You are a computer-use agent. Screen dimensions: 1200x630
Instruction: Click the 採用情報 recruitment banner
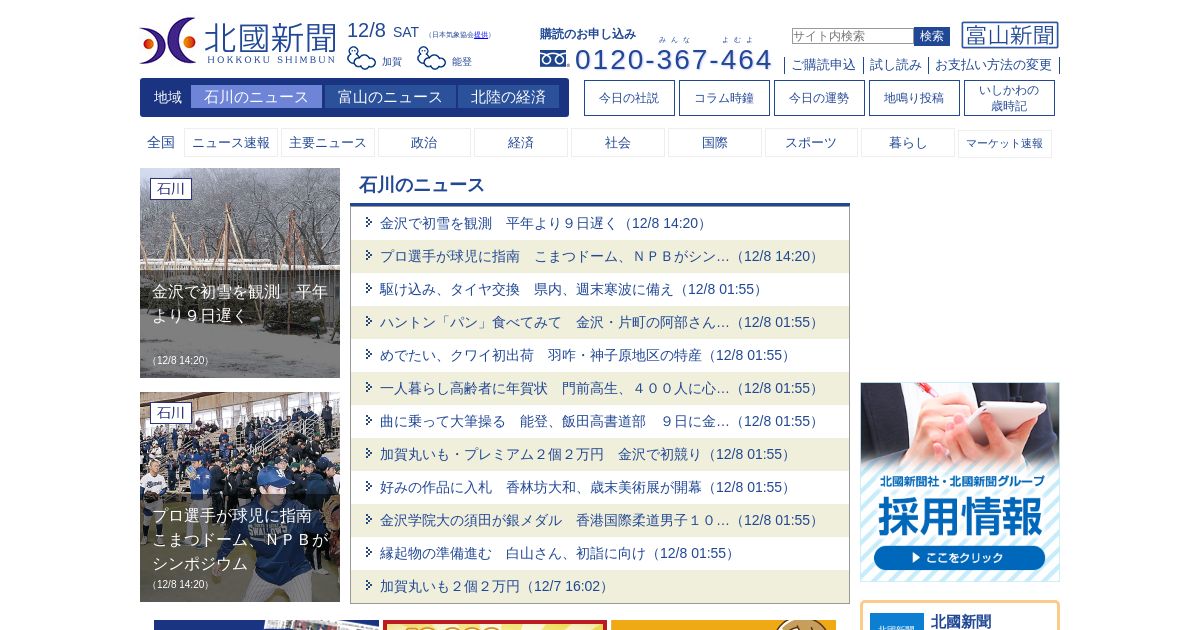(960, 482)
